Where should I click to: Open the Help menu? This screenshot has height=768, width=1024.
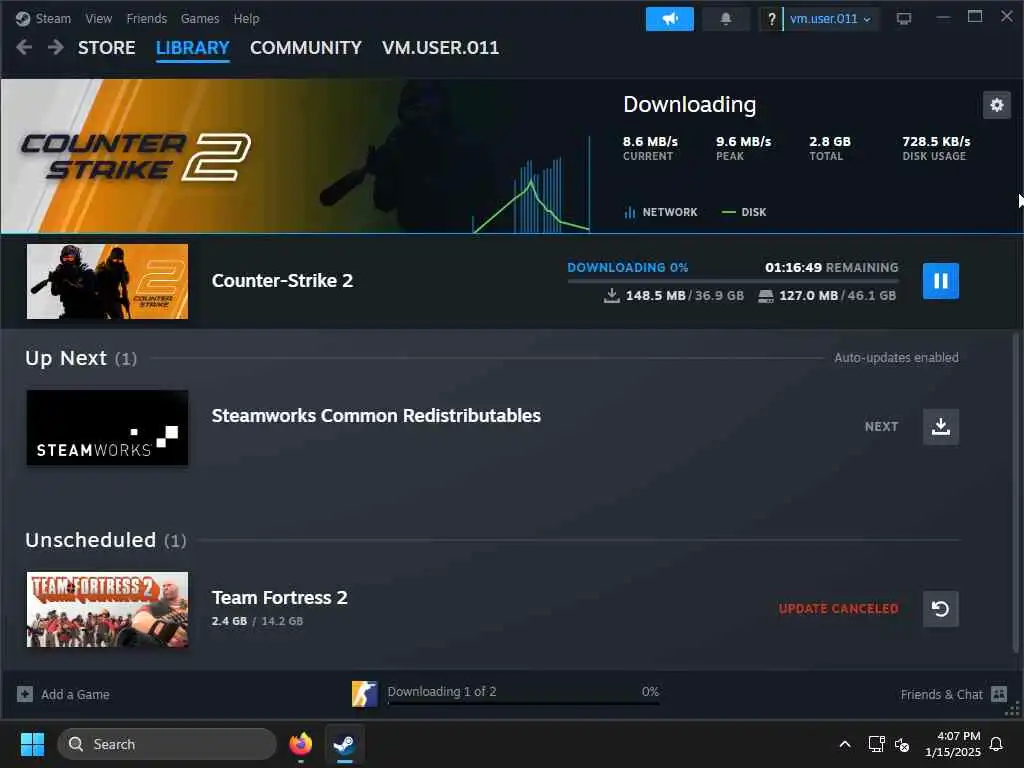point(246,18)
